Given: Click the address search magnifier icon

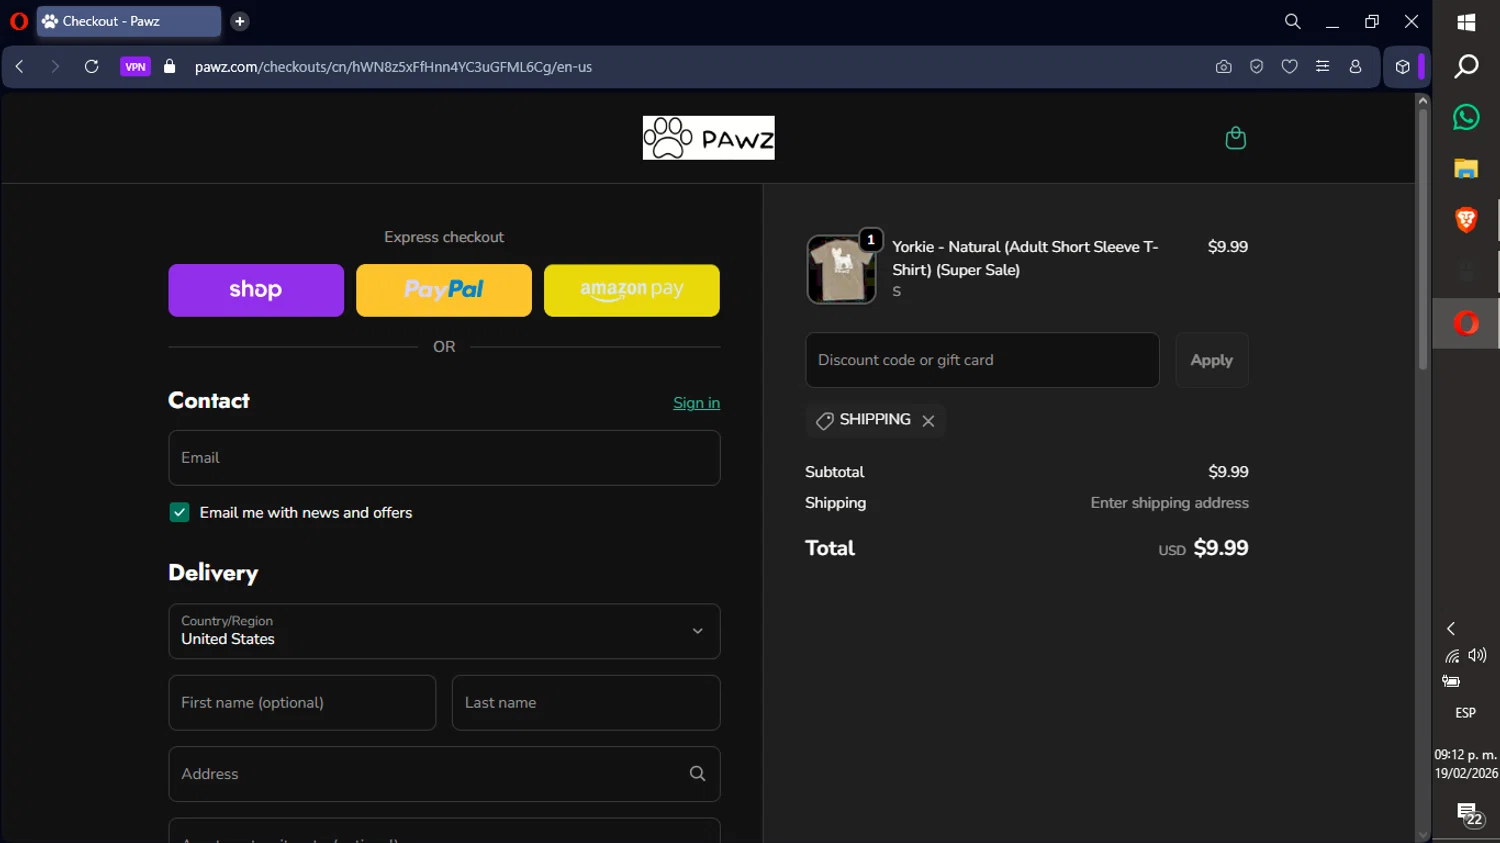Looking at the screenshot, I should click(x=697, y=774).
